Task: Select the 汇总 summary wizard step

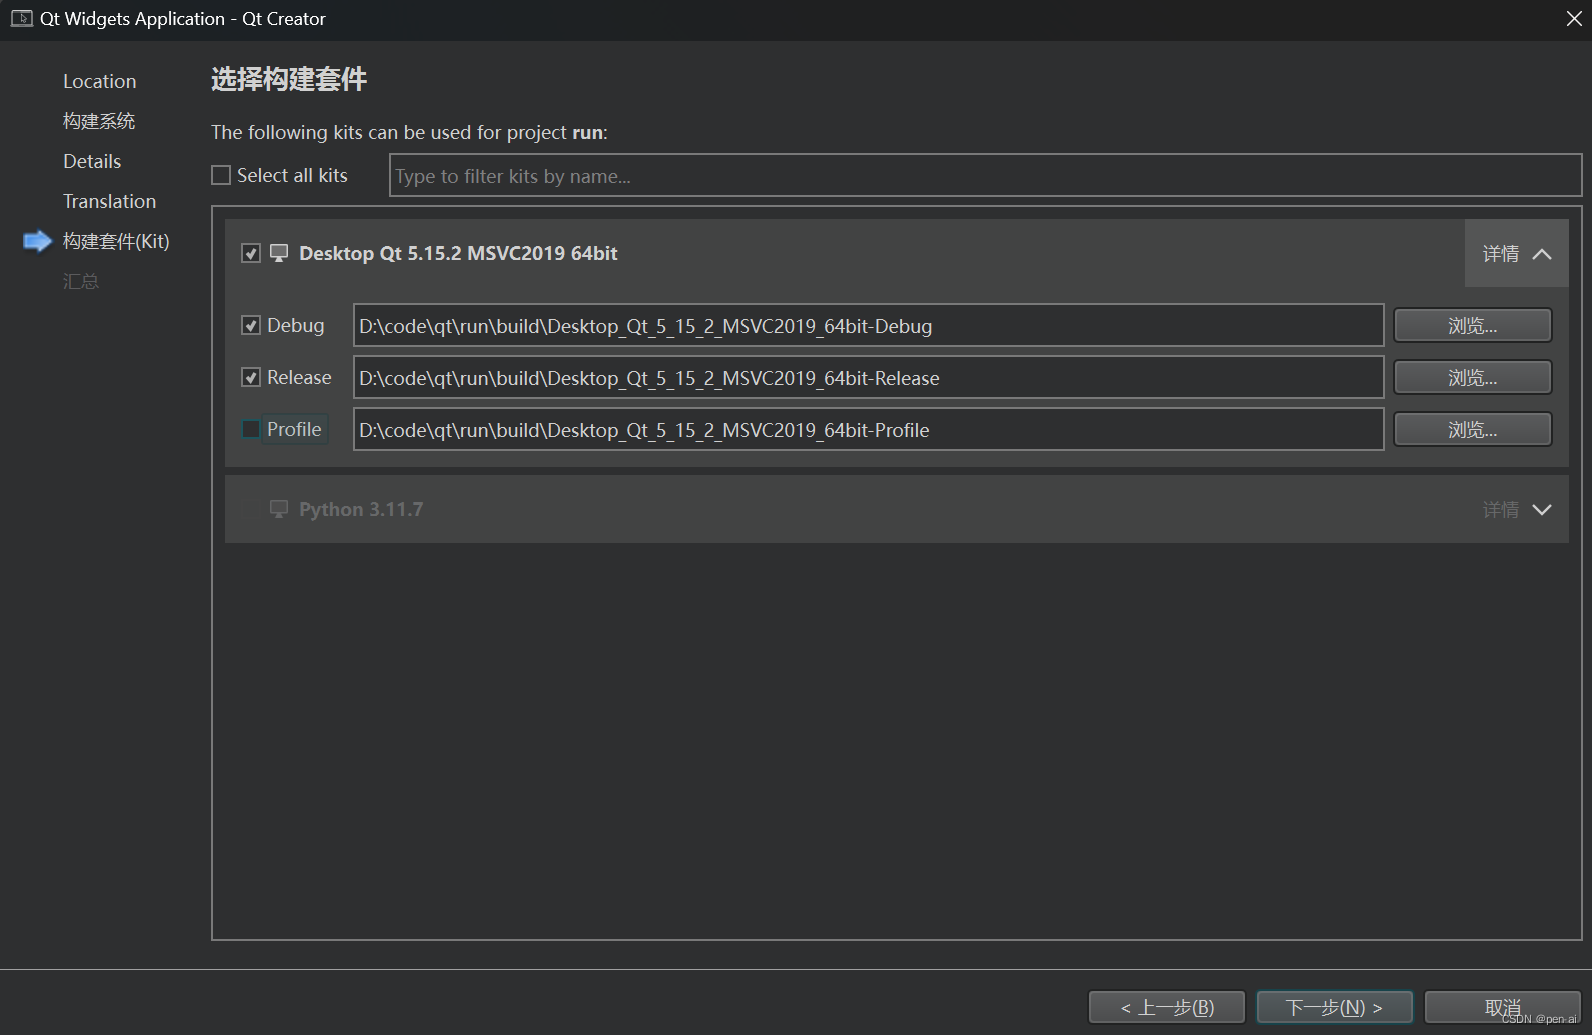Action: 81,281
